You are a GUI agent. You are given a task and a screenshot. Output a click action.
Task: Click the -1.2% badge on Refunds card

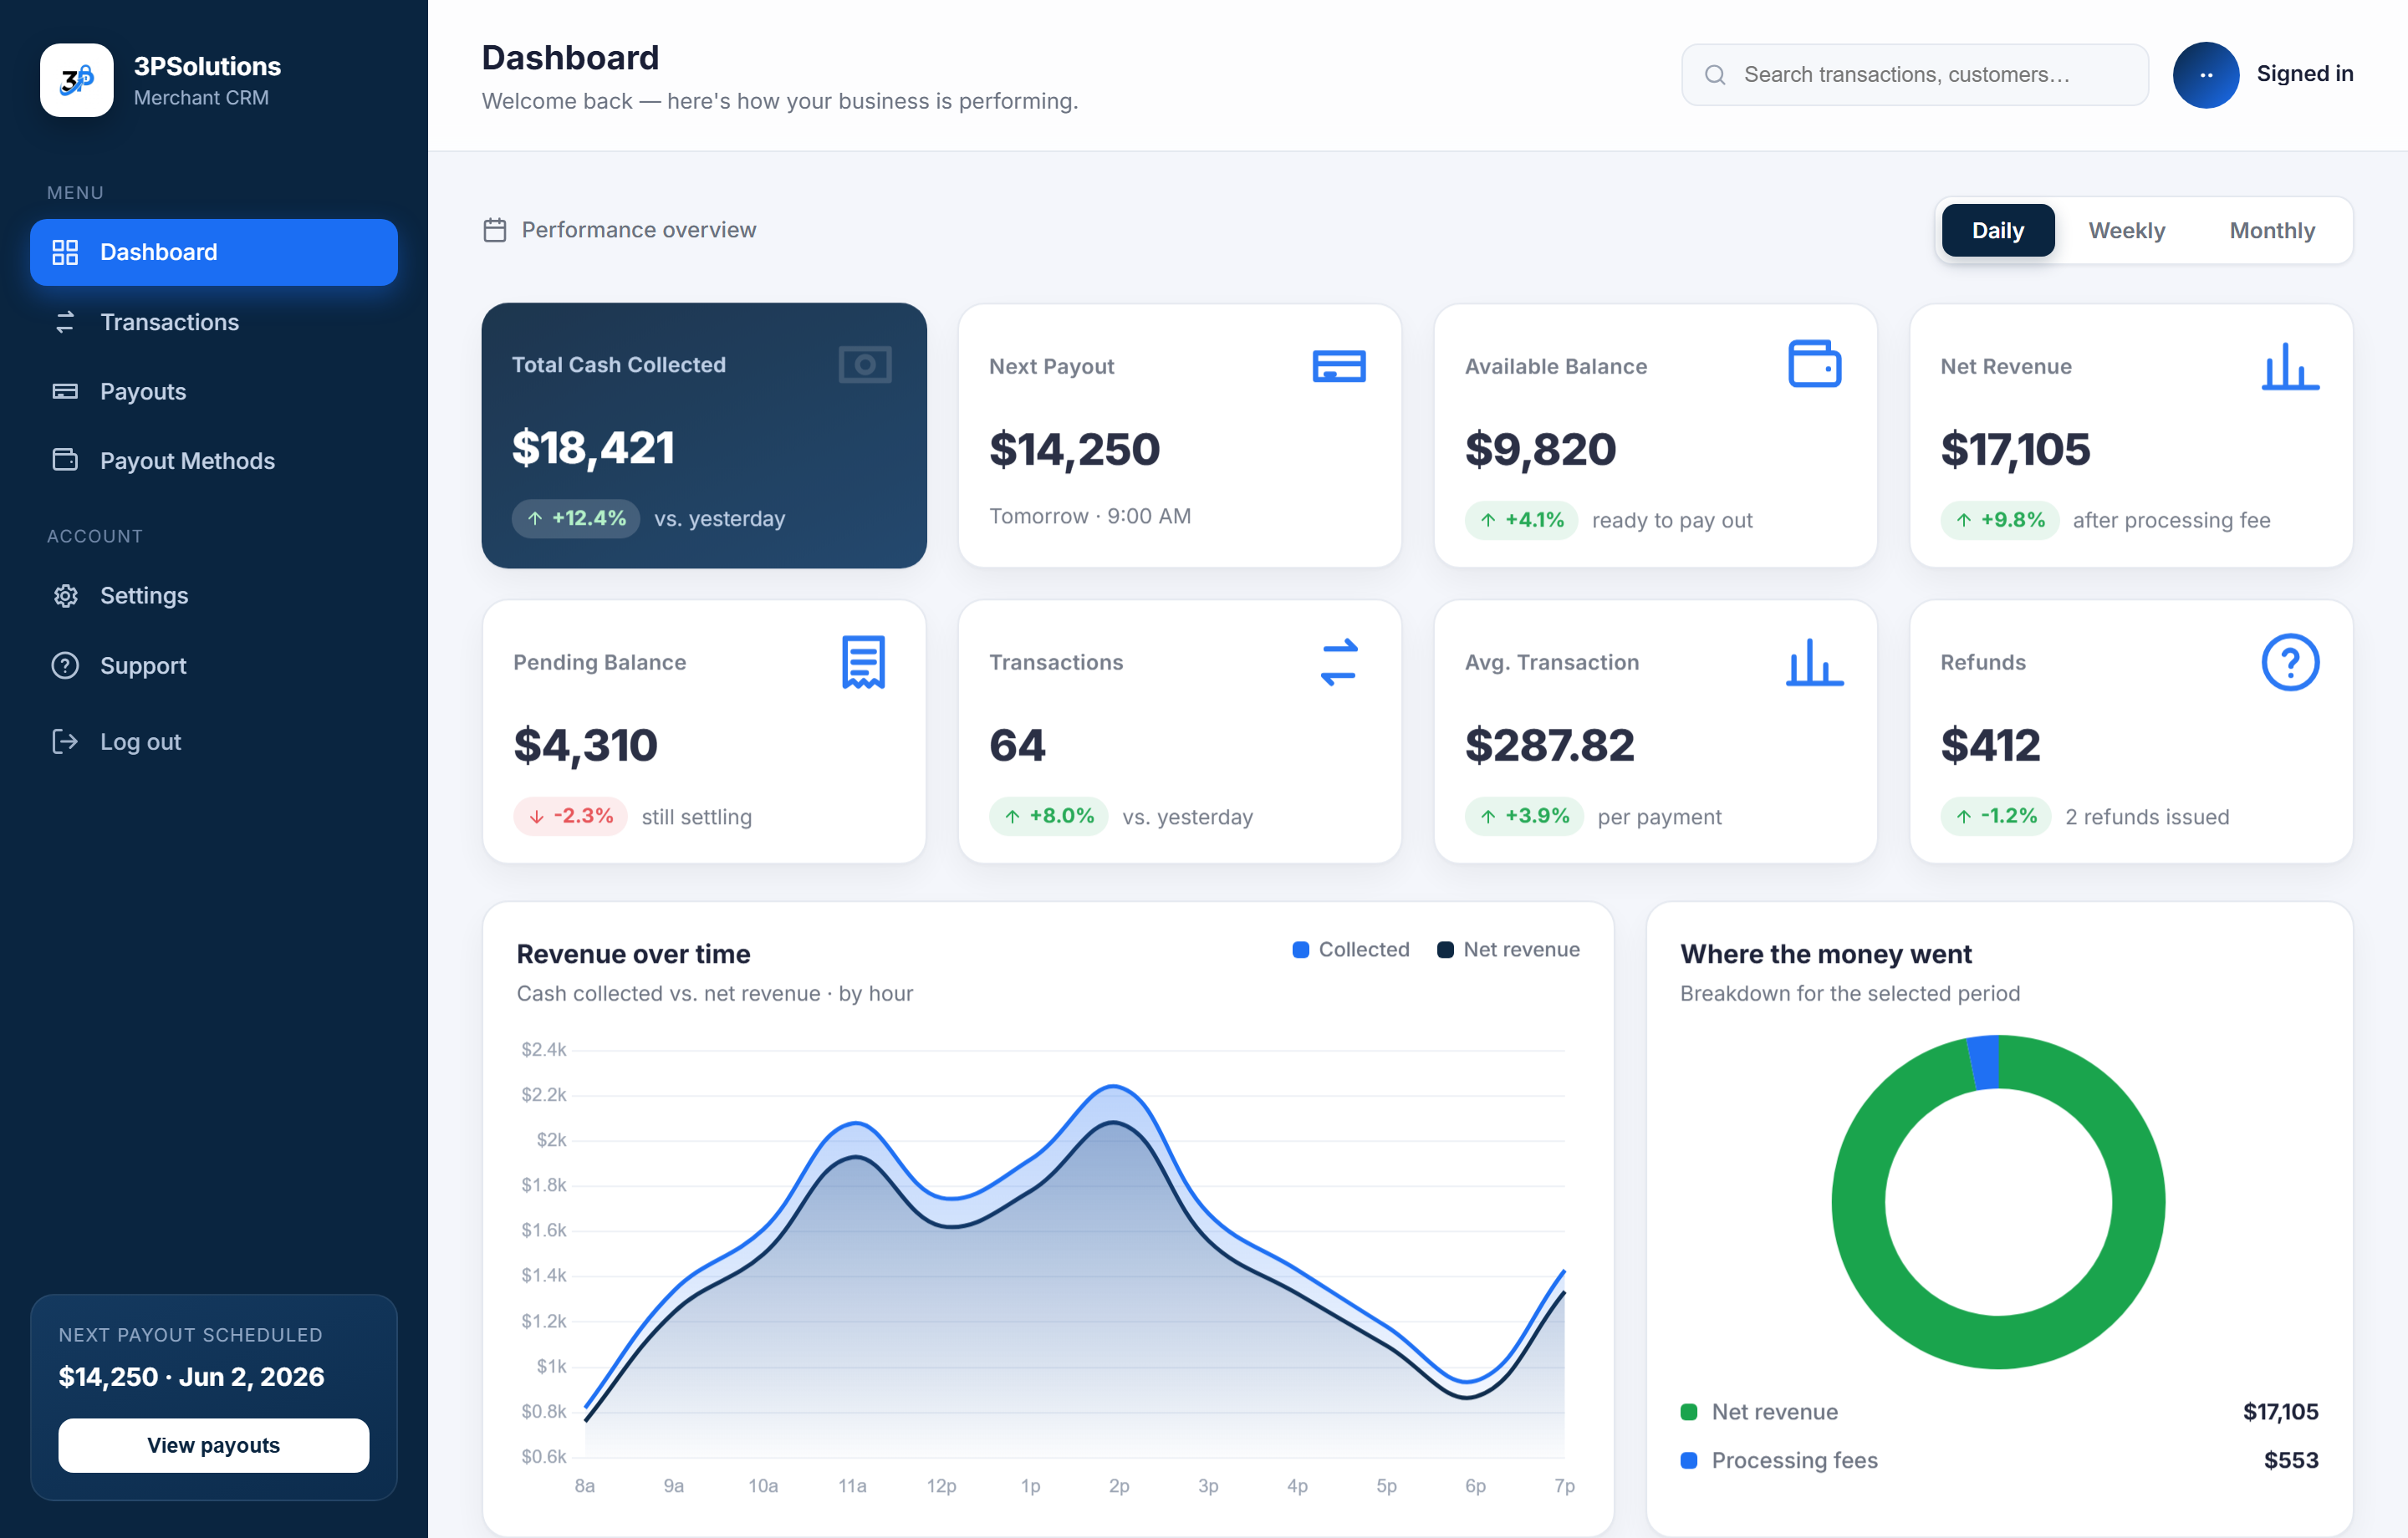pyautogui.click(x=1995, y=816)
